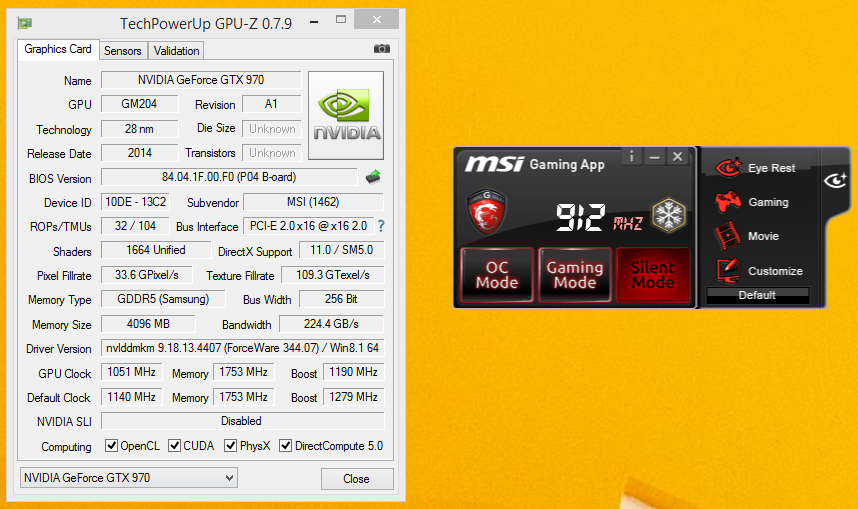Select Customize label

775,271
